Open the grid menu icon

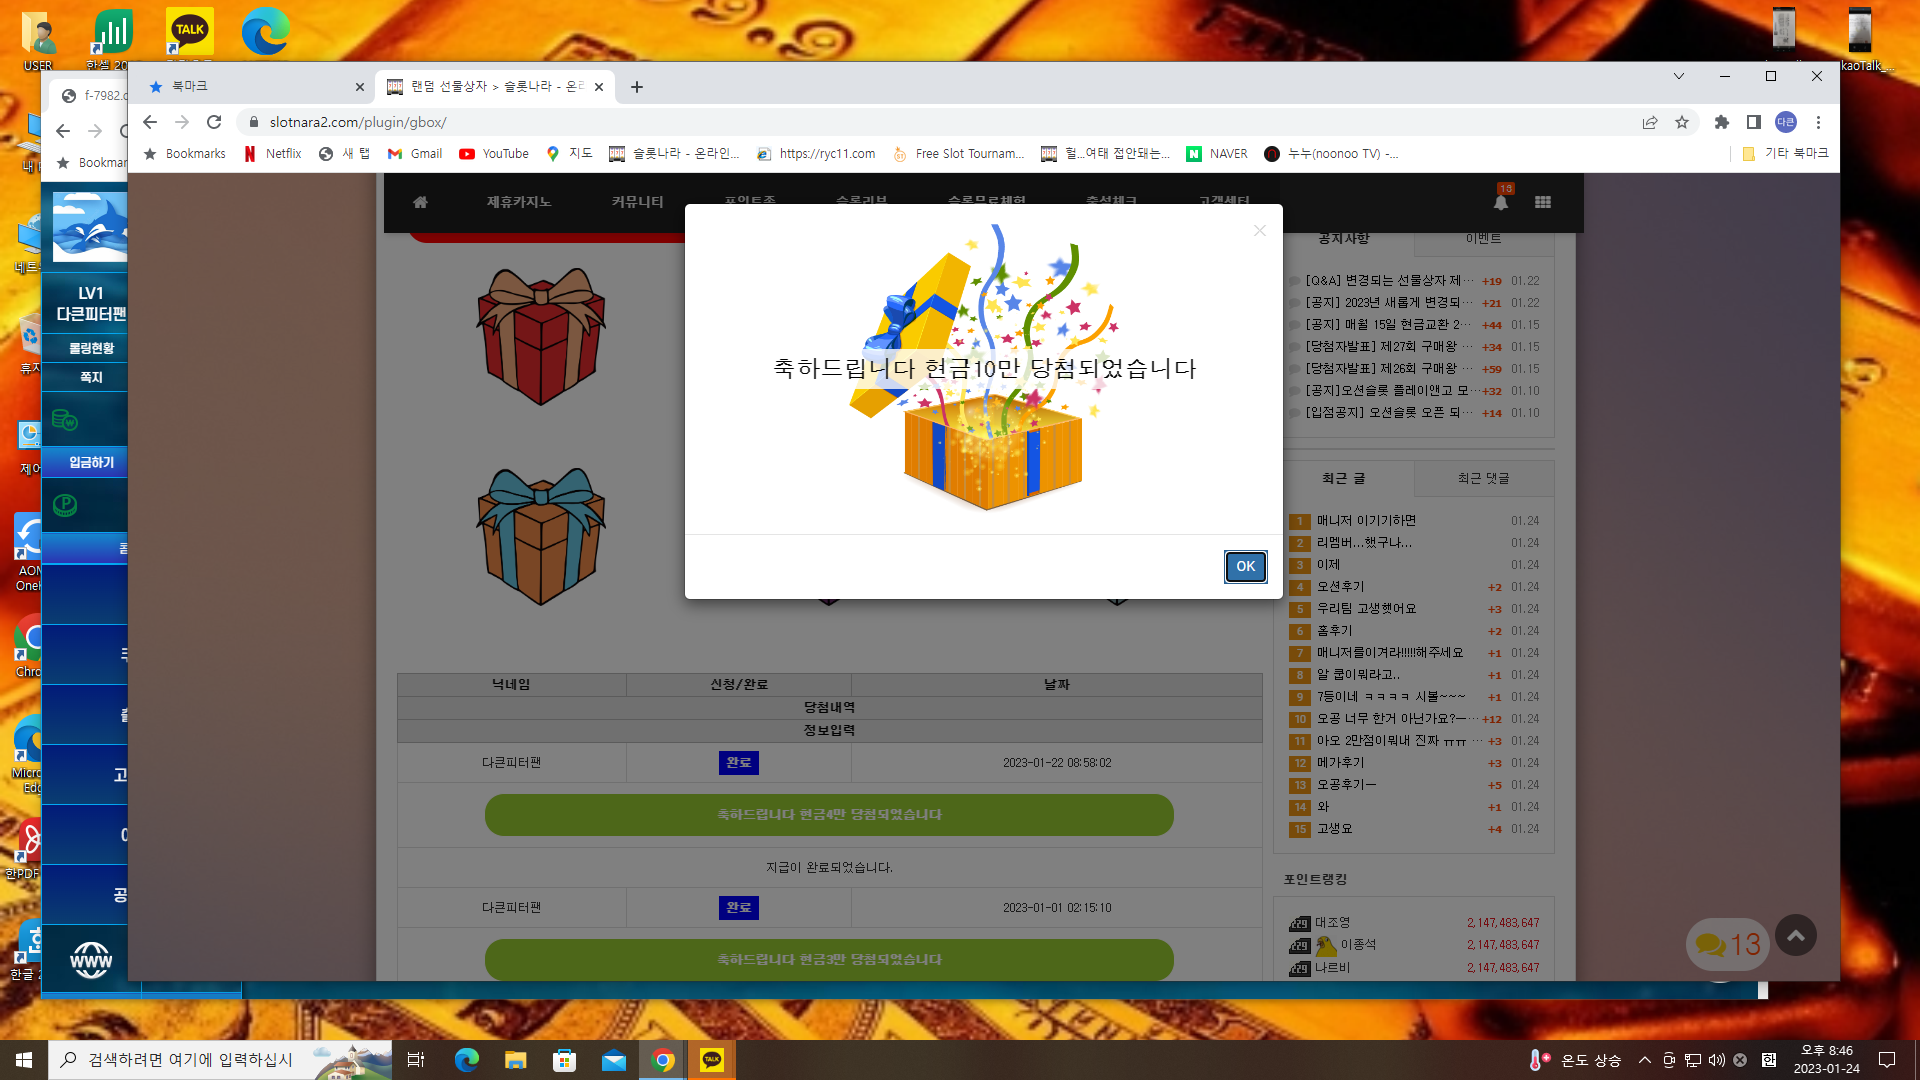[1543, 202]
